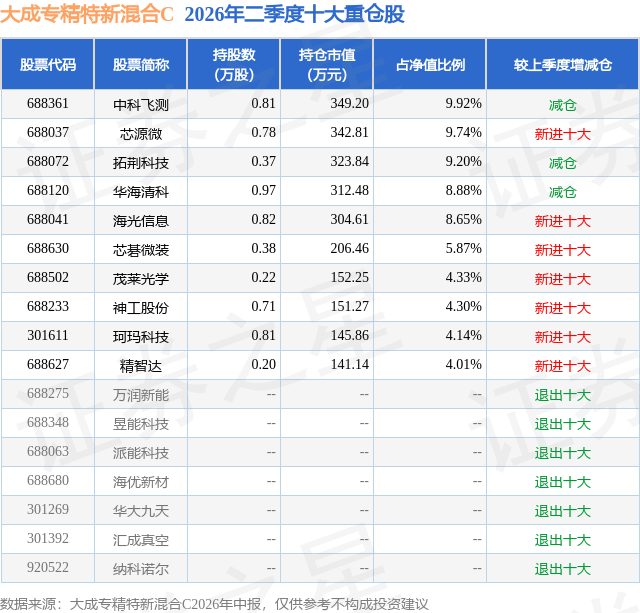Select stock code 301269
The width and height of the screenshot is (640, 613).
(48, 509)
